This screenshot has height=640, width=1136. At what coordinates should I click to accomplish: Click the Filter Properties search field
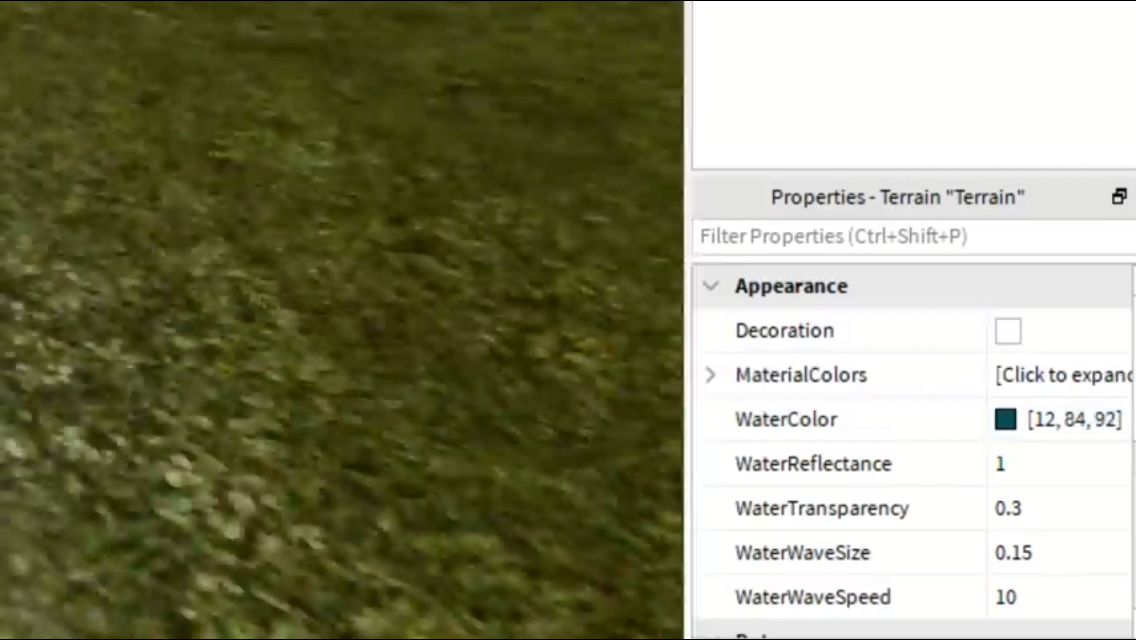(x=913, y=236)
